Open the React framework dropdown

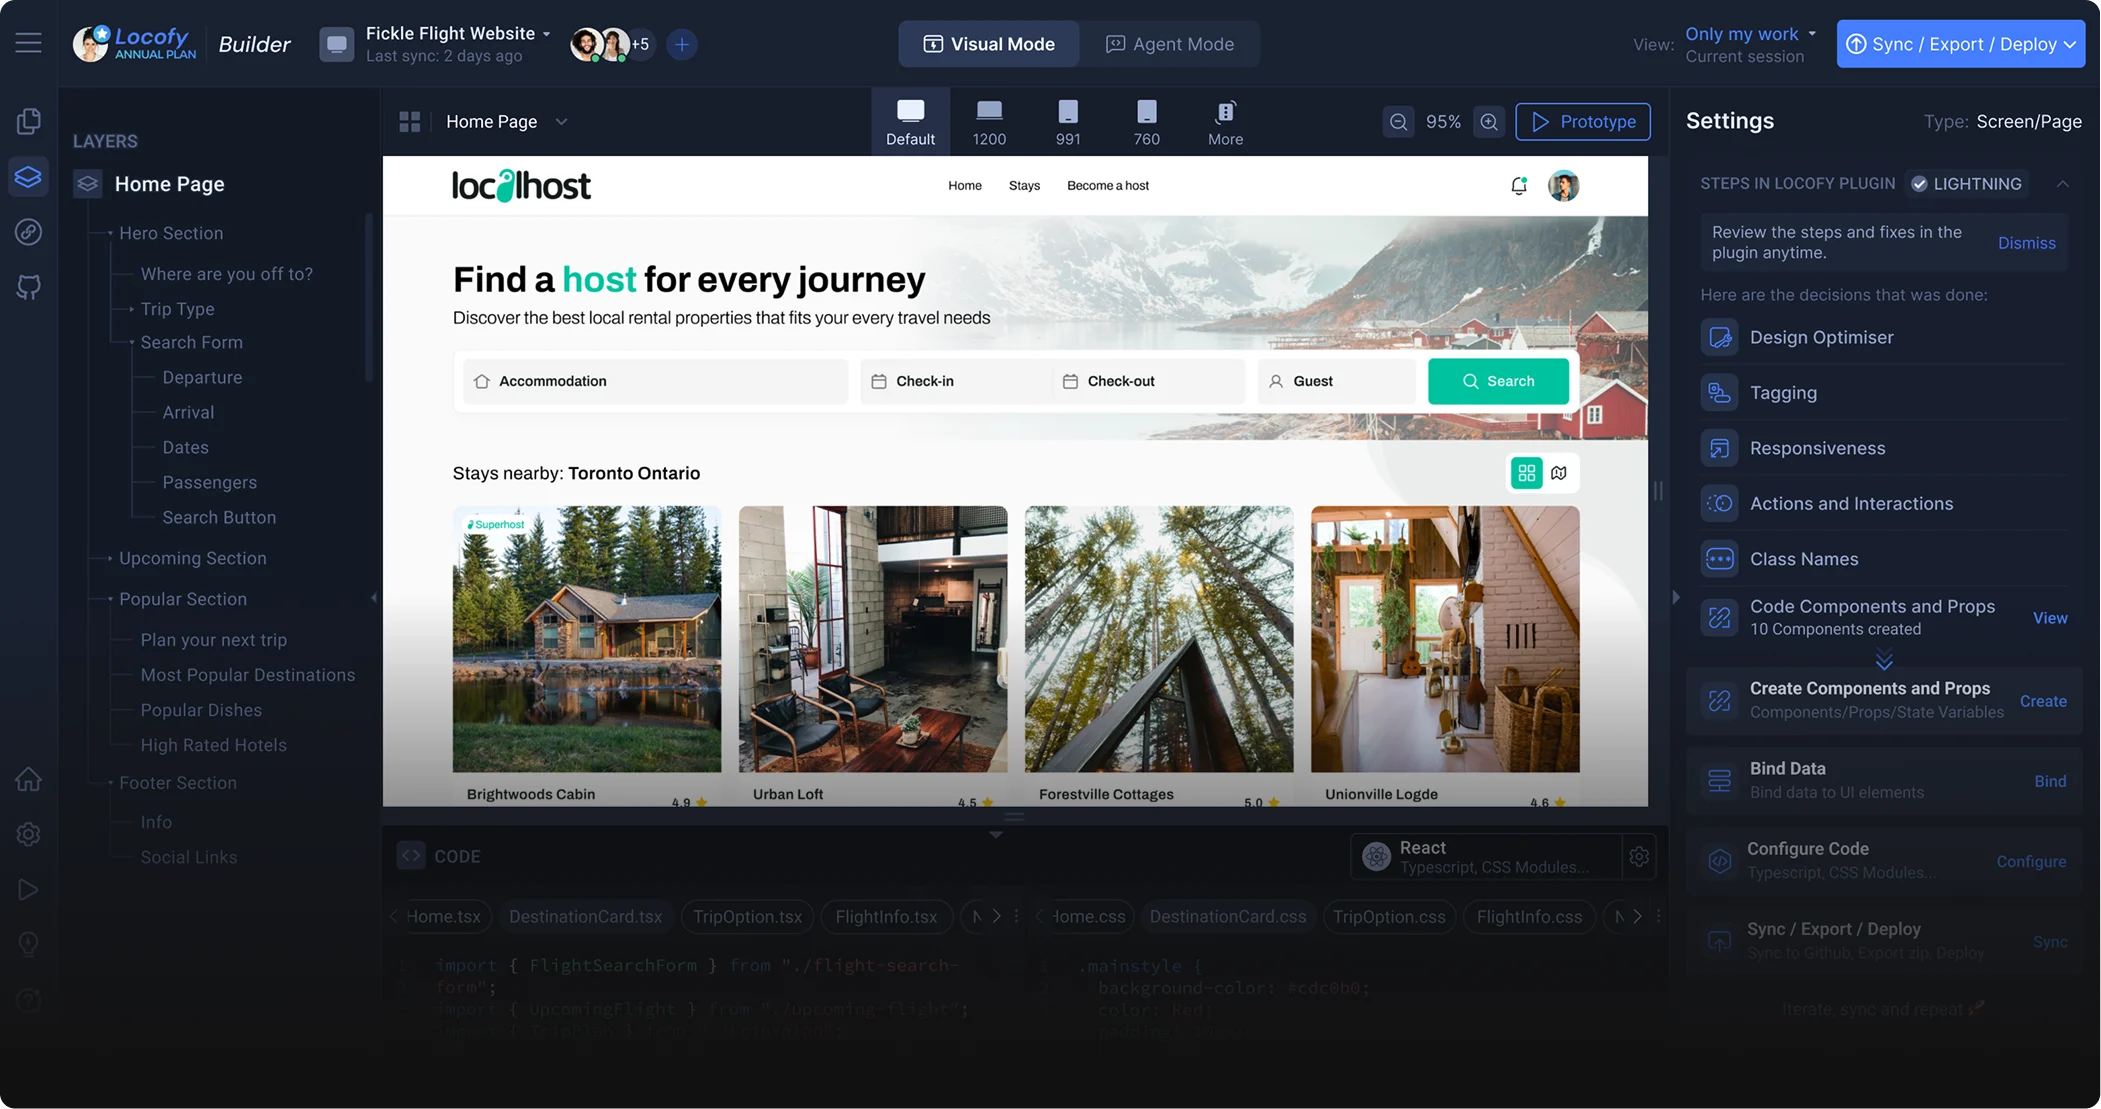(1486, 856)
